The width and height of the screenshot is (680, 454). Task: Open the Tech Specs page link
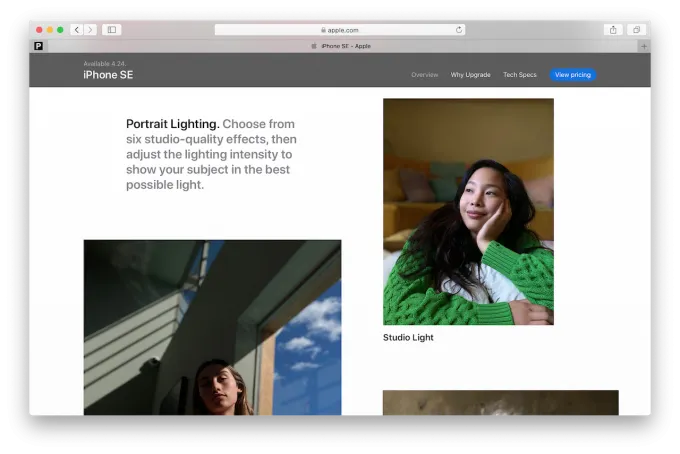pyautogui.click(x=519, y=75)
